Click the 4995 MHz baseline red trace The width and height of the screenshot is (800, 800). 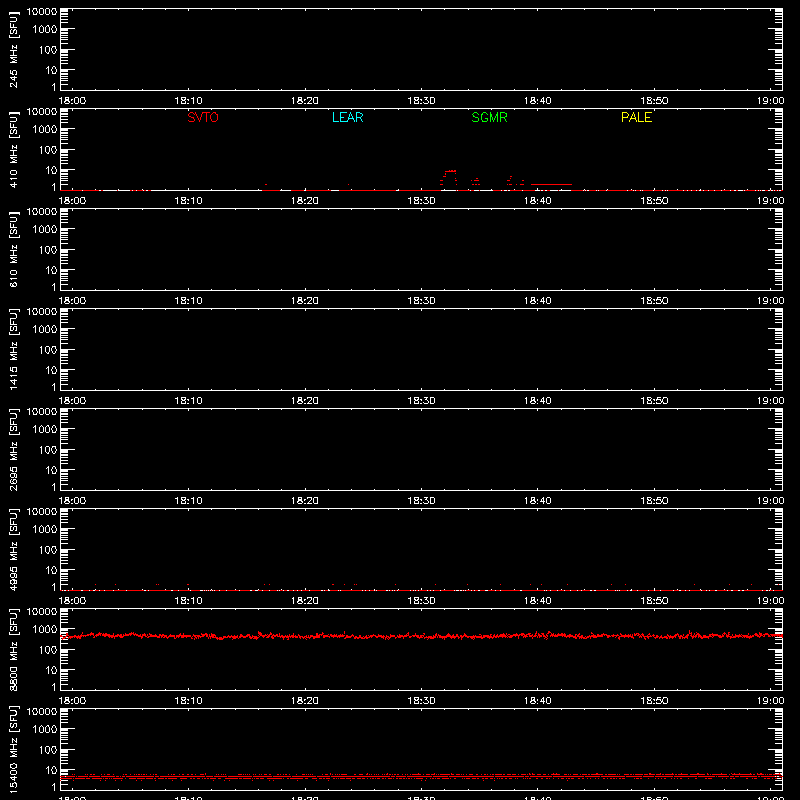(x=421, y=590)
